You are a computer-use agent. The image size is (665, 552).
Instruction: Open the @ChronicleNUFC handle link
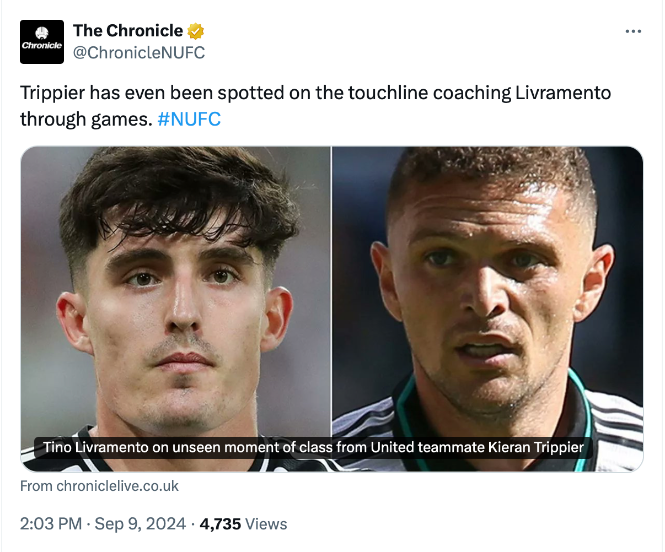pos(139,52)
